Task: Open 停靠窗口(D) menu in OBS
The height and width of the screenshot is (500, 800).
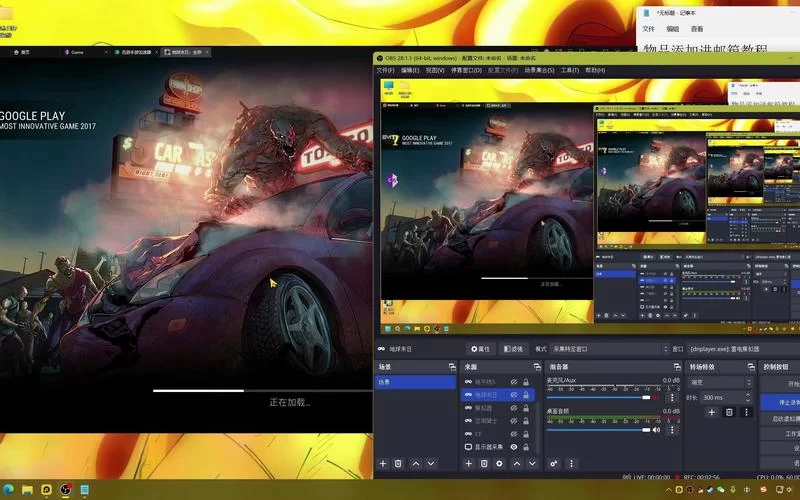Action: [x=466, y=70]
